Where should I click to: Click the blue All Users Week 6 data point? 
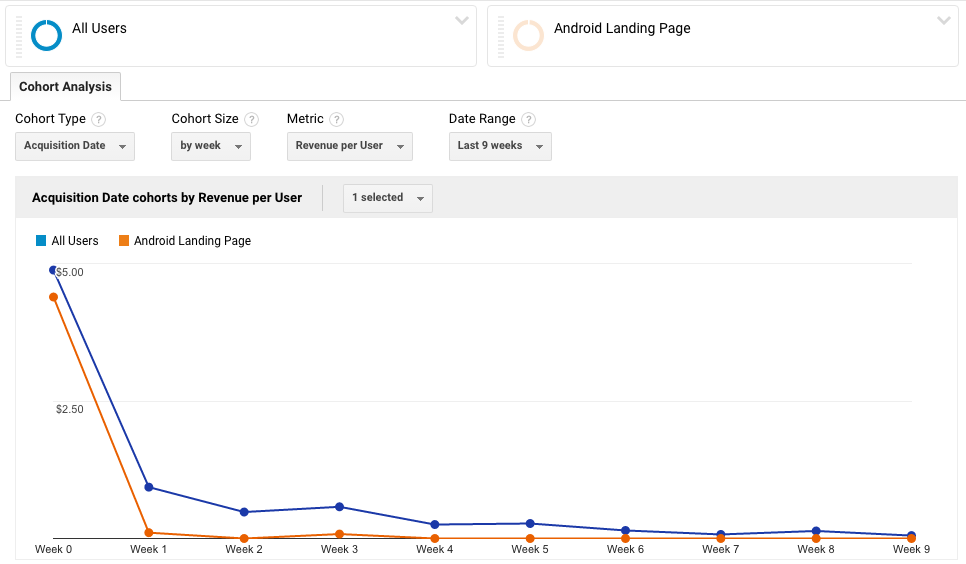coord(625,530)
